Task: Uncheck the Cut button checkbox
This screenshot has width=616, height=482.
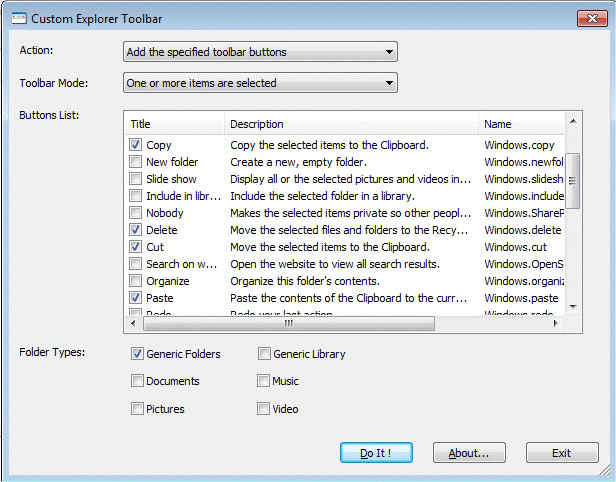Action: (136, 247)
